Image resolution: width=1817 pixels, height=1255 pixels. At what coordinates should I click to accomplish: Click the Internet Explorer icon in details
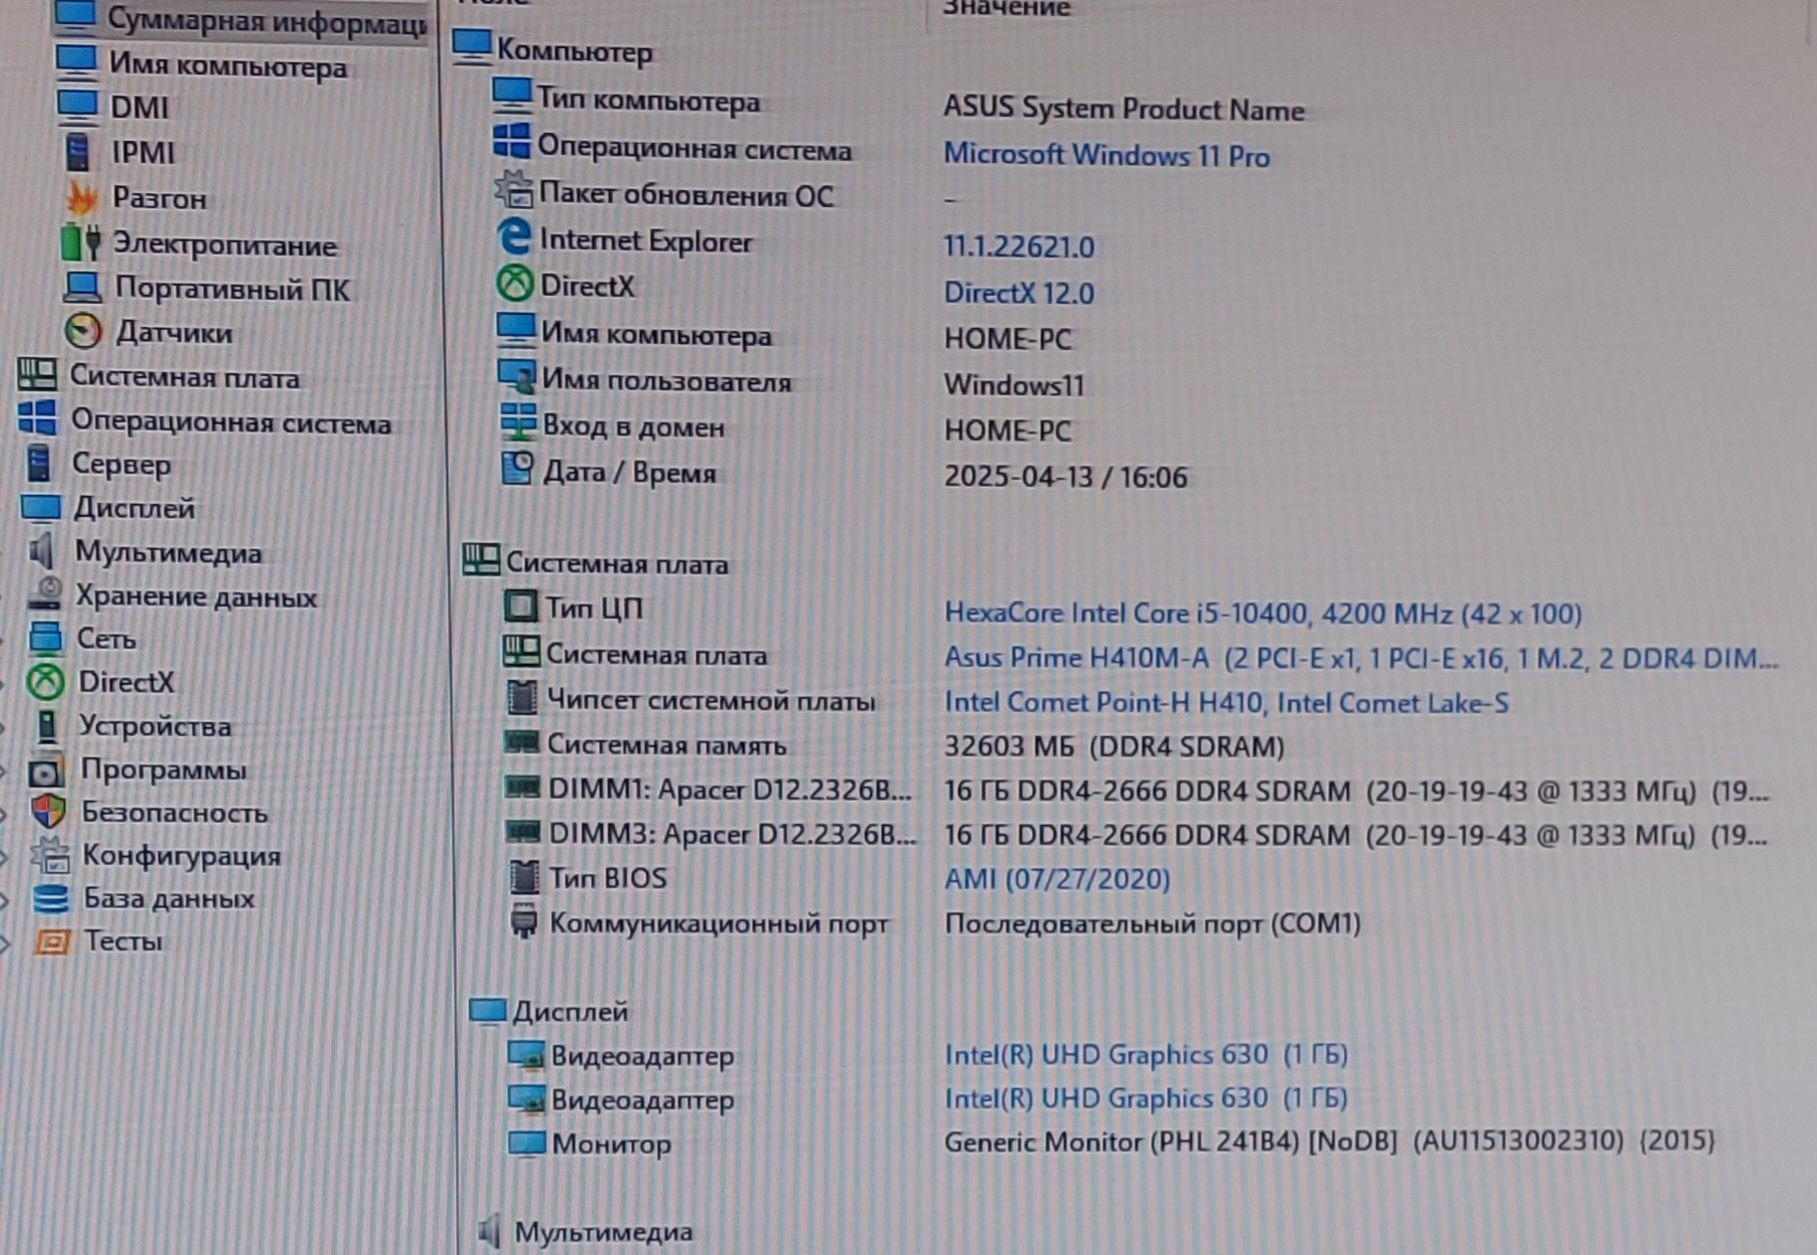[x=514, y=239]
